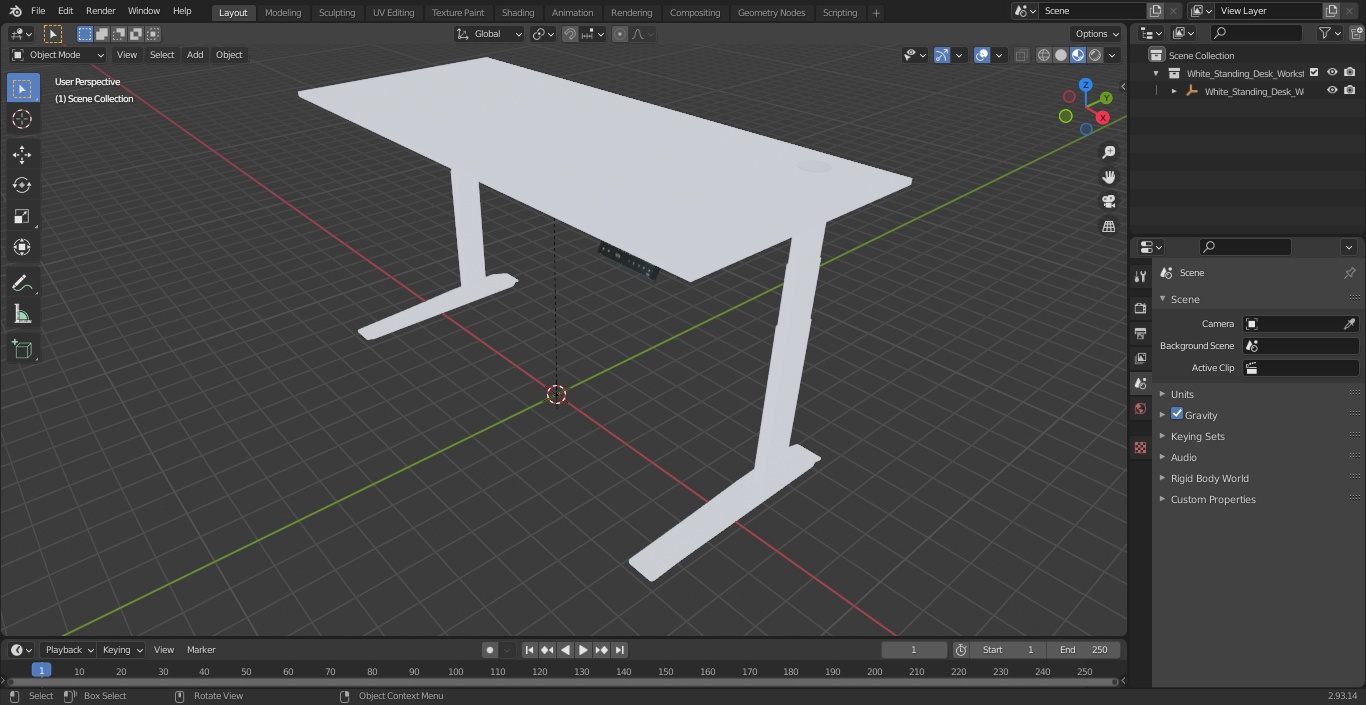Open the File menu
The width and height of the screenshot is (1366, 705).
point(38,11)
